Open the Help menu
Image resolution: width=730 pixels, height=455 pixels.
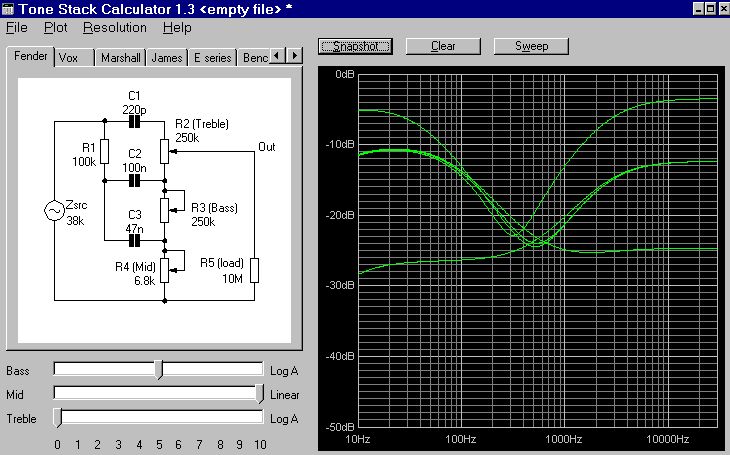tap(177, 28)
